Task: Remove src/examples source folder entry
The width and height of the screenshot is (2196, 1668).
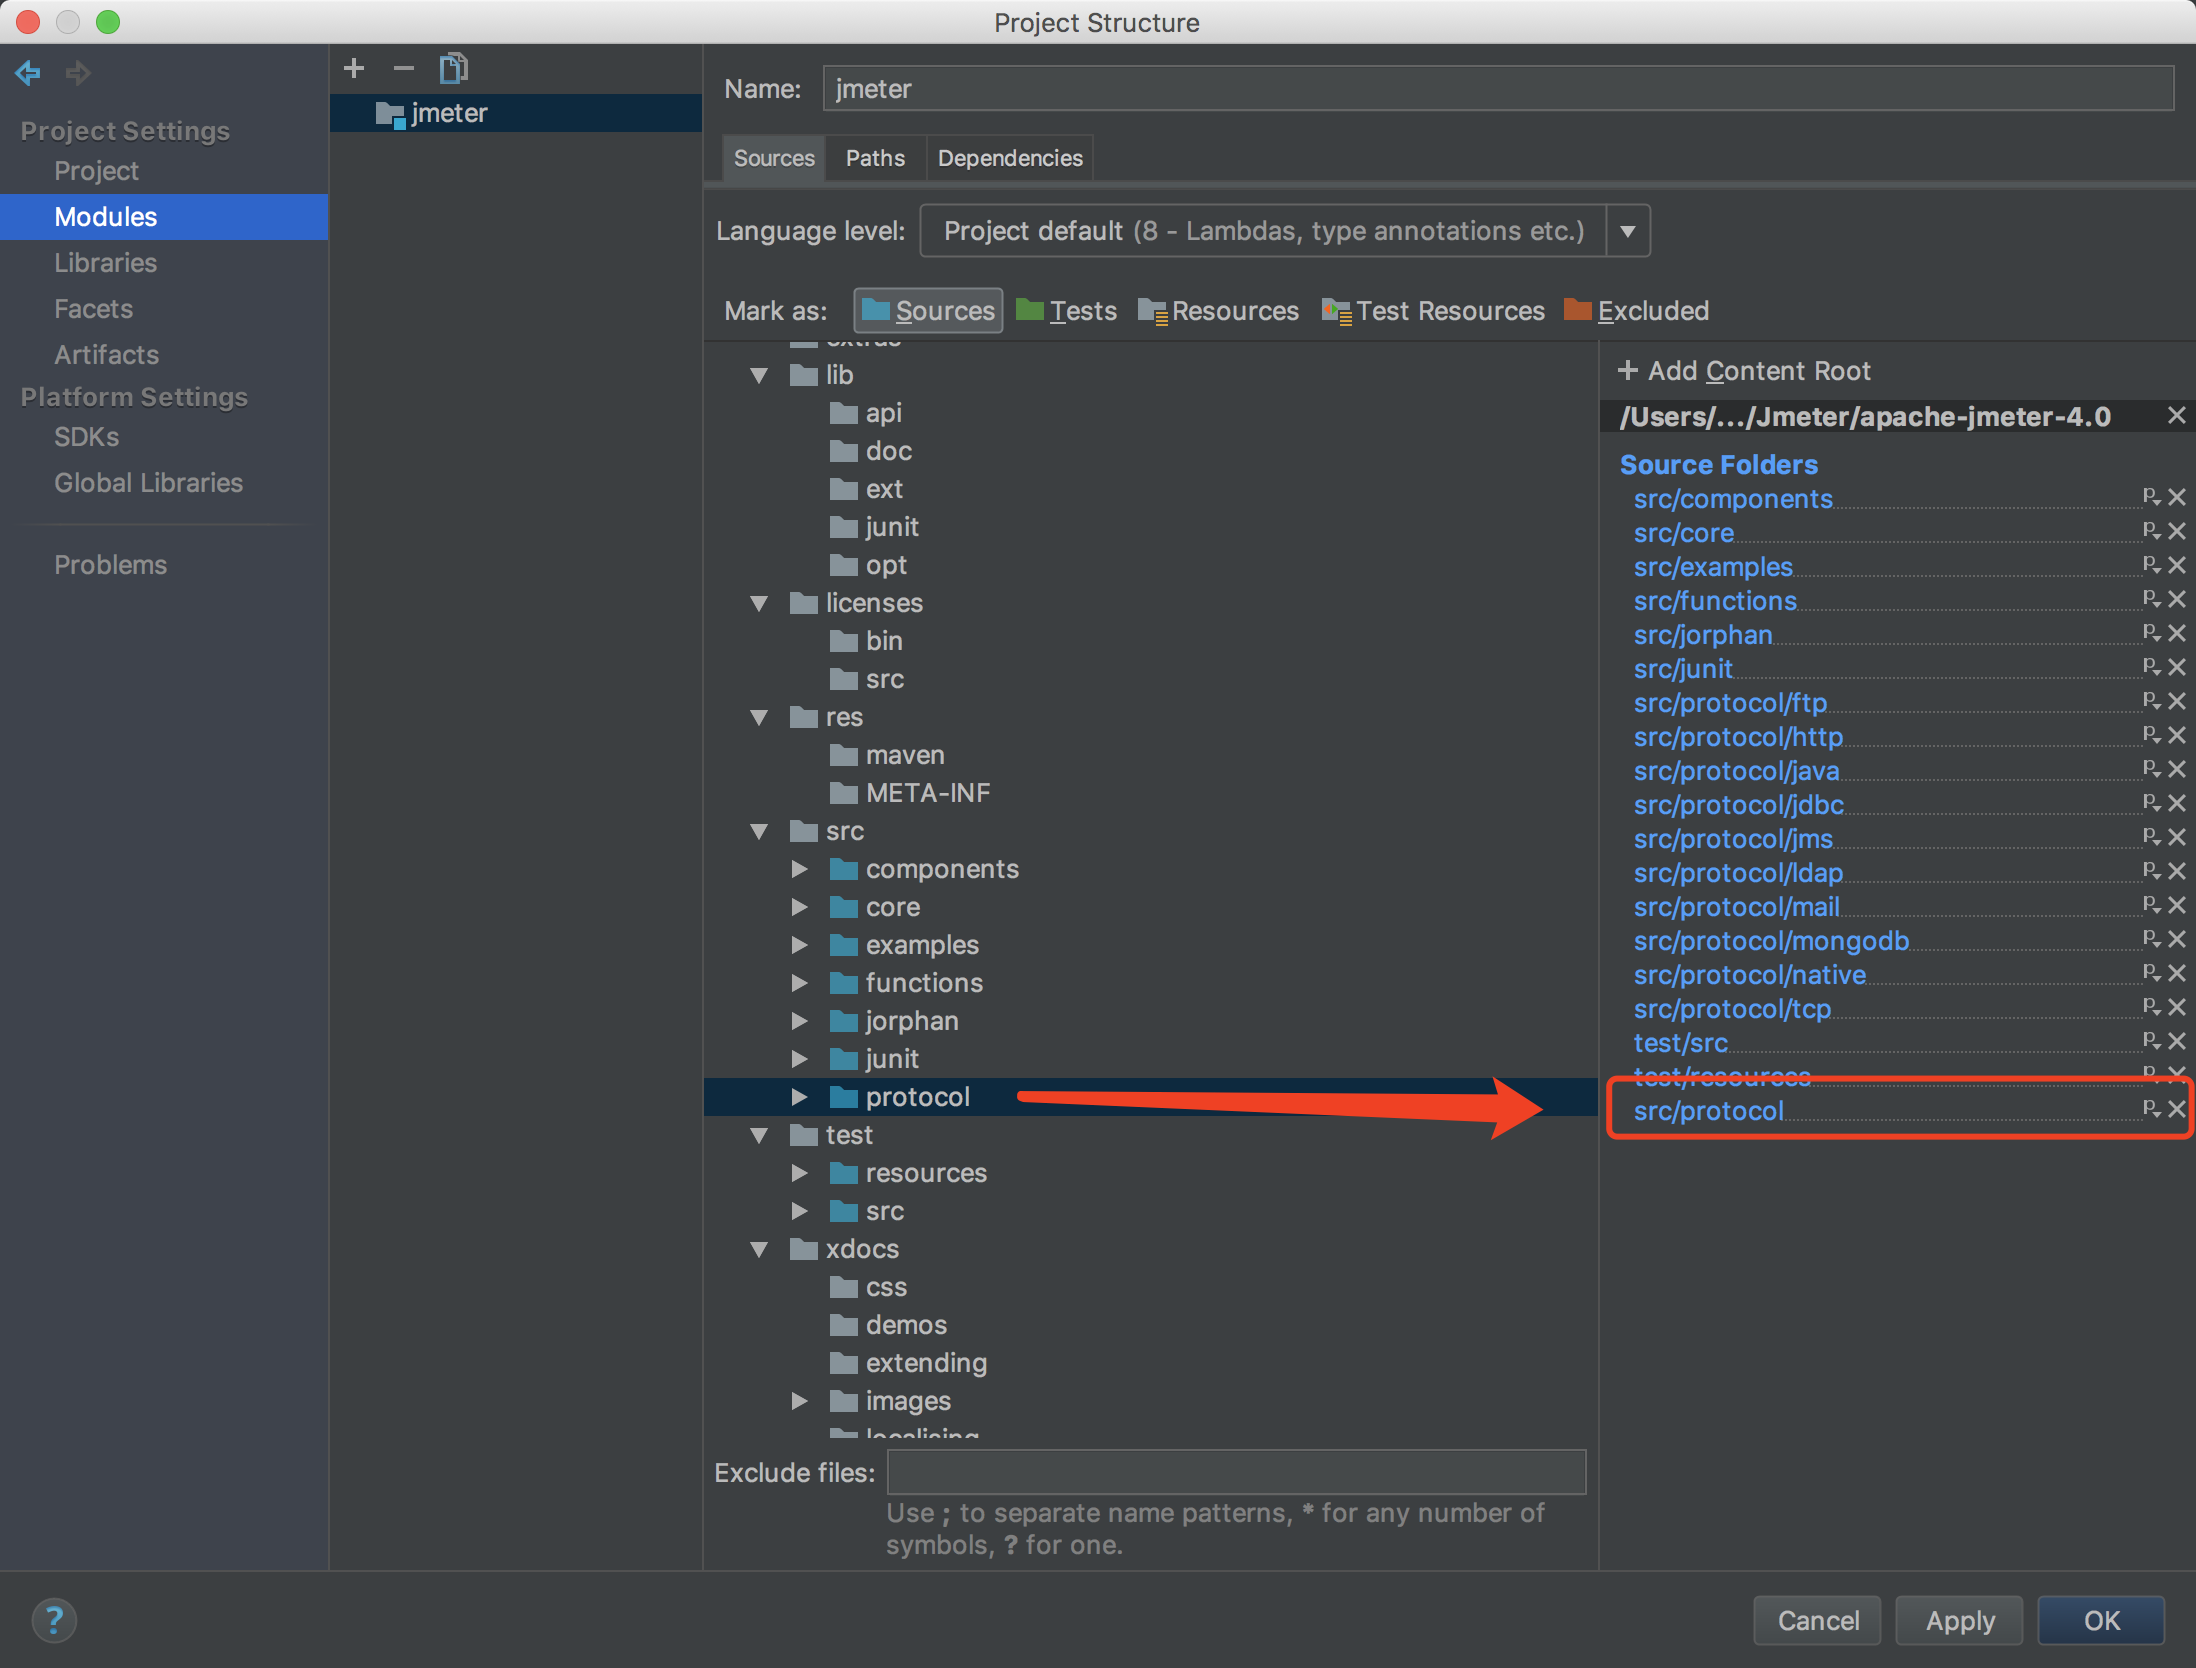Action: (2177, 565)
